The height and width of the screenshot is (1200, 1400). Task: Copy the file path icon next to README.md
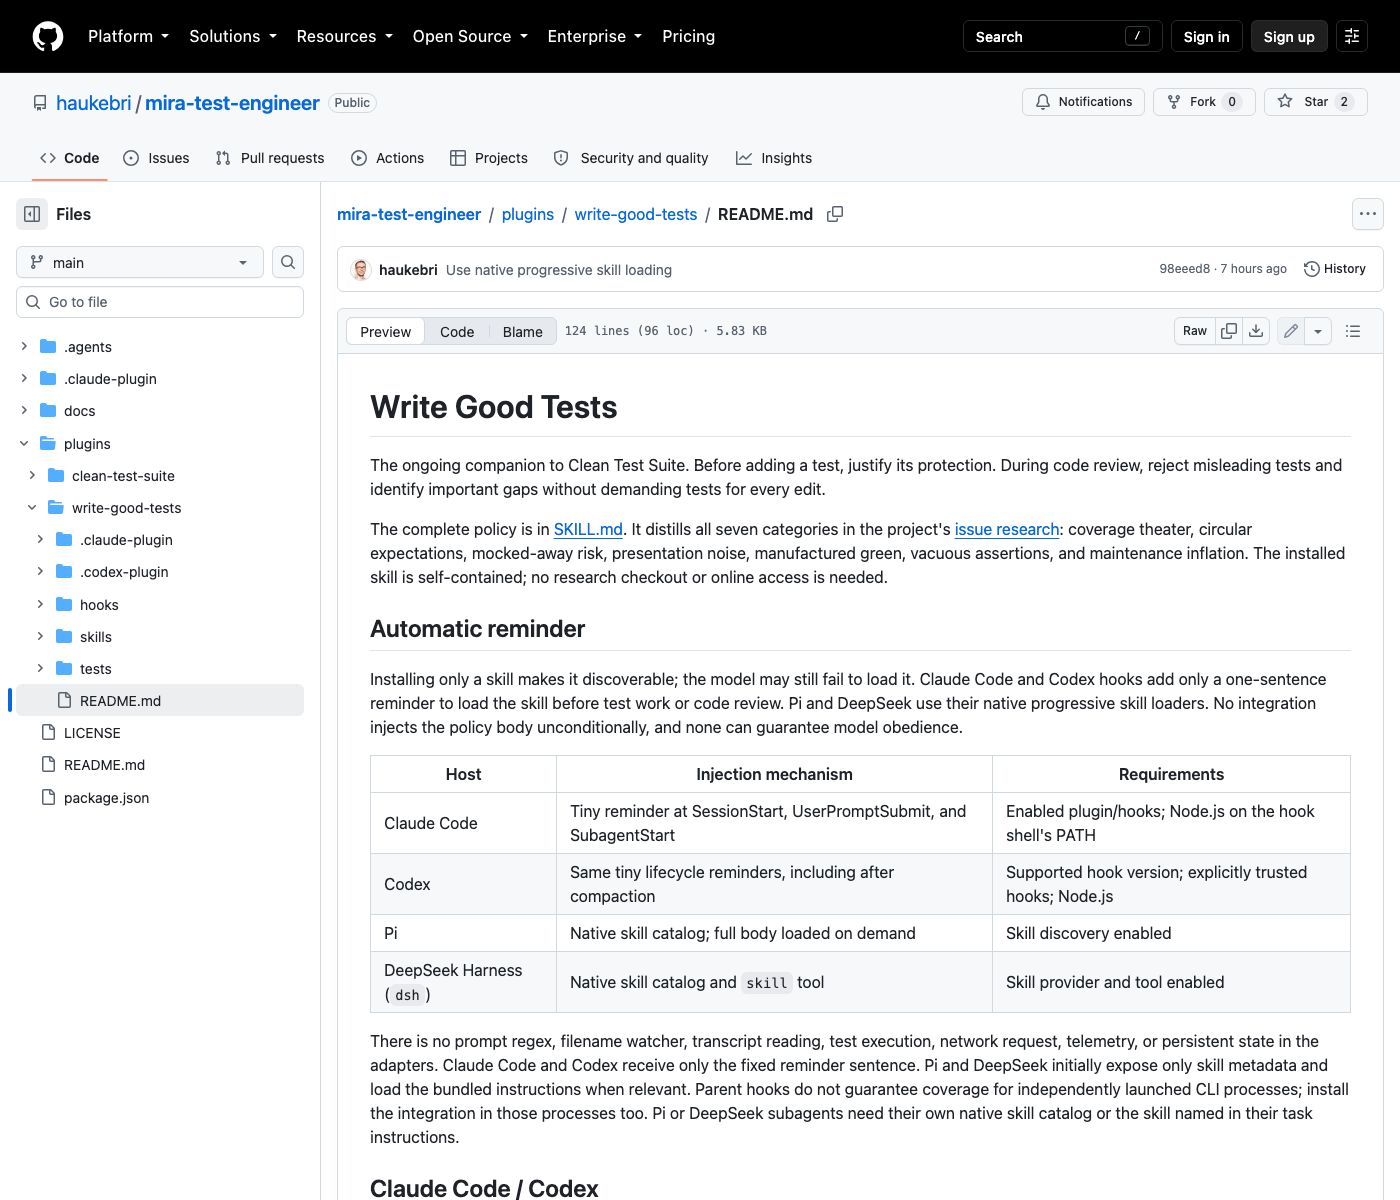[x=835, y=214]
